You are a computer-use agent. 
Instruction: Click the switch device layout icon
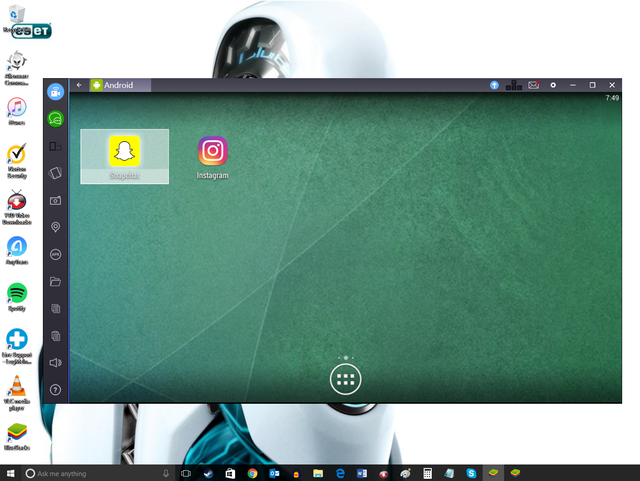(56, 146)
